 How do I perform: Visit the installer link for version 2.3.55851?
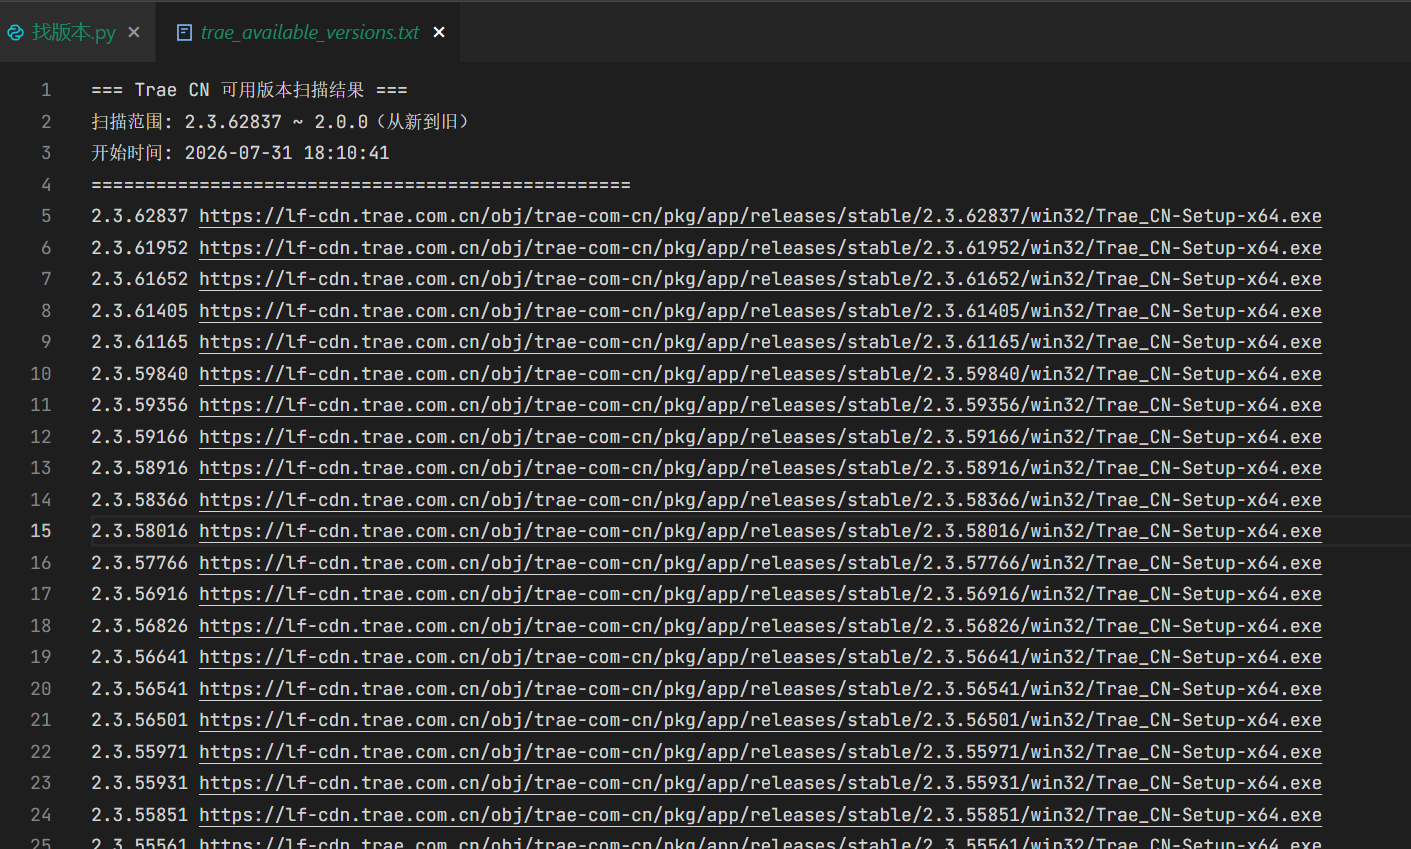760,815
